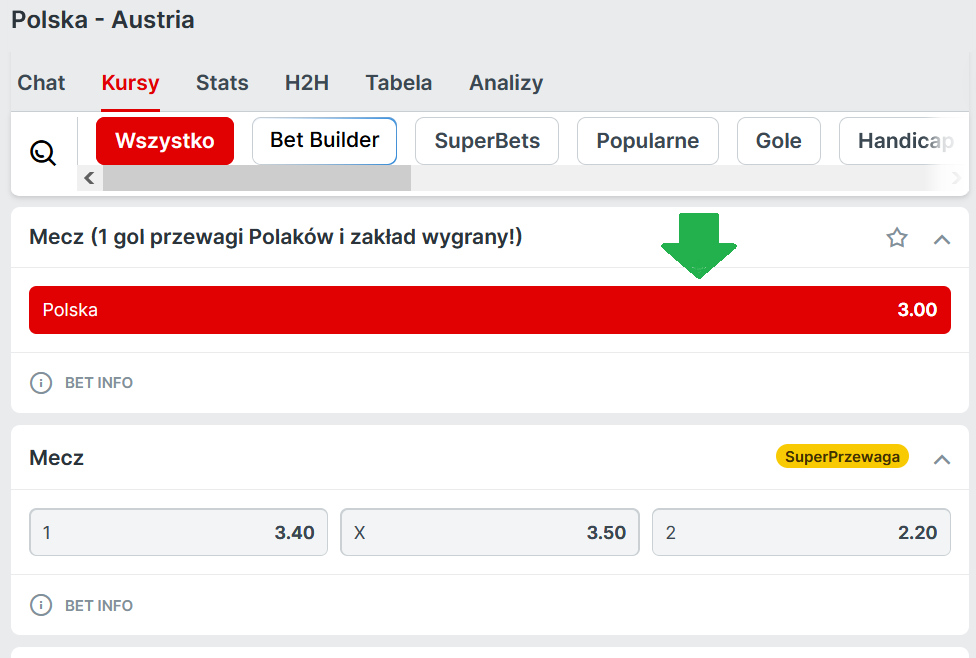Collapse the Mecz odds section

(941, 459)
